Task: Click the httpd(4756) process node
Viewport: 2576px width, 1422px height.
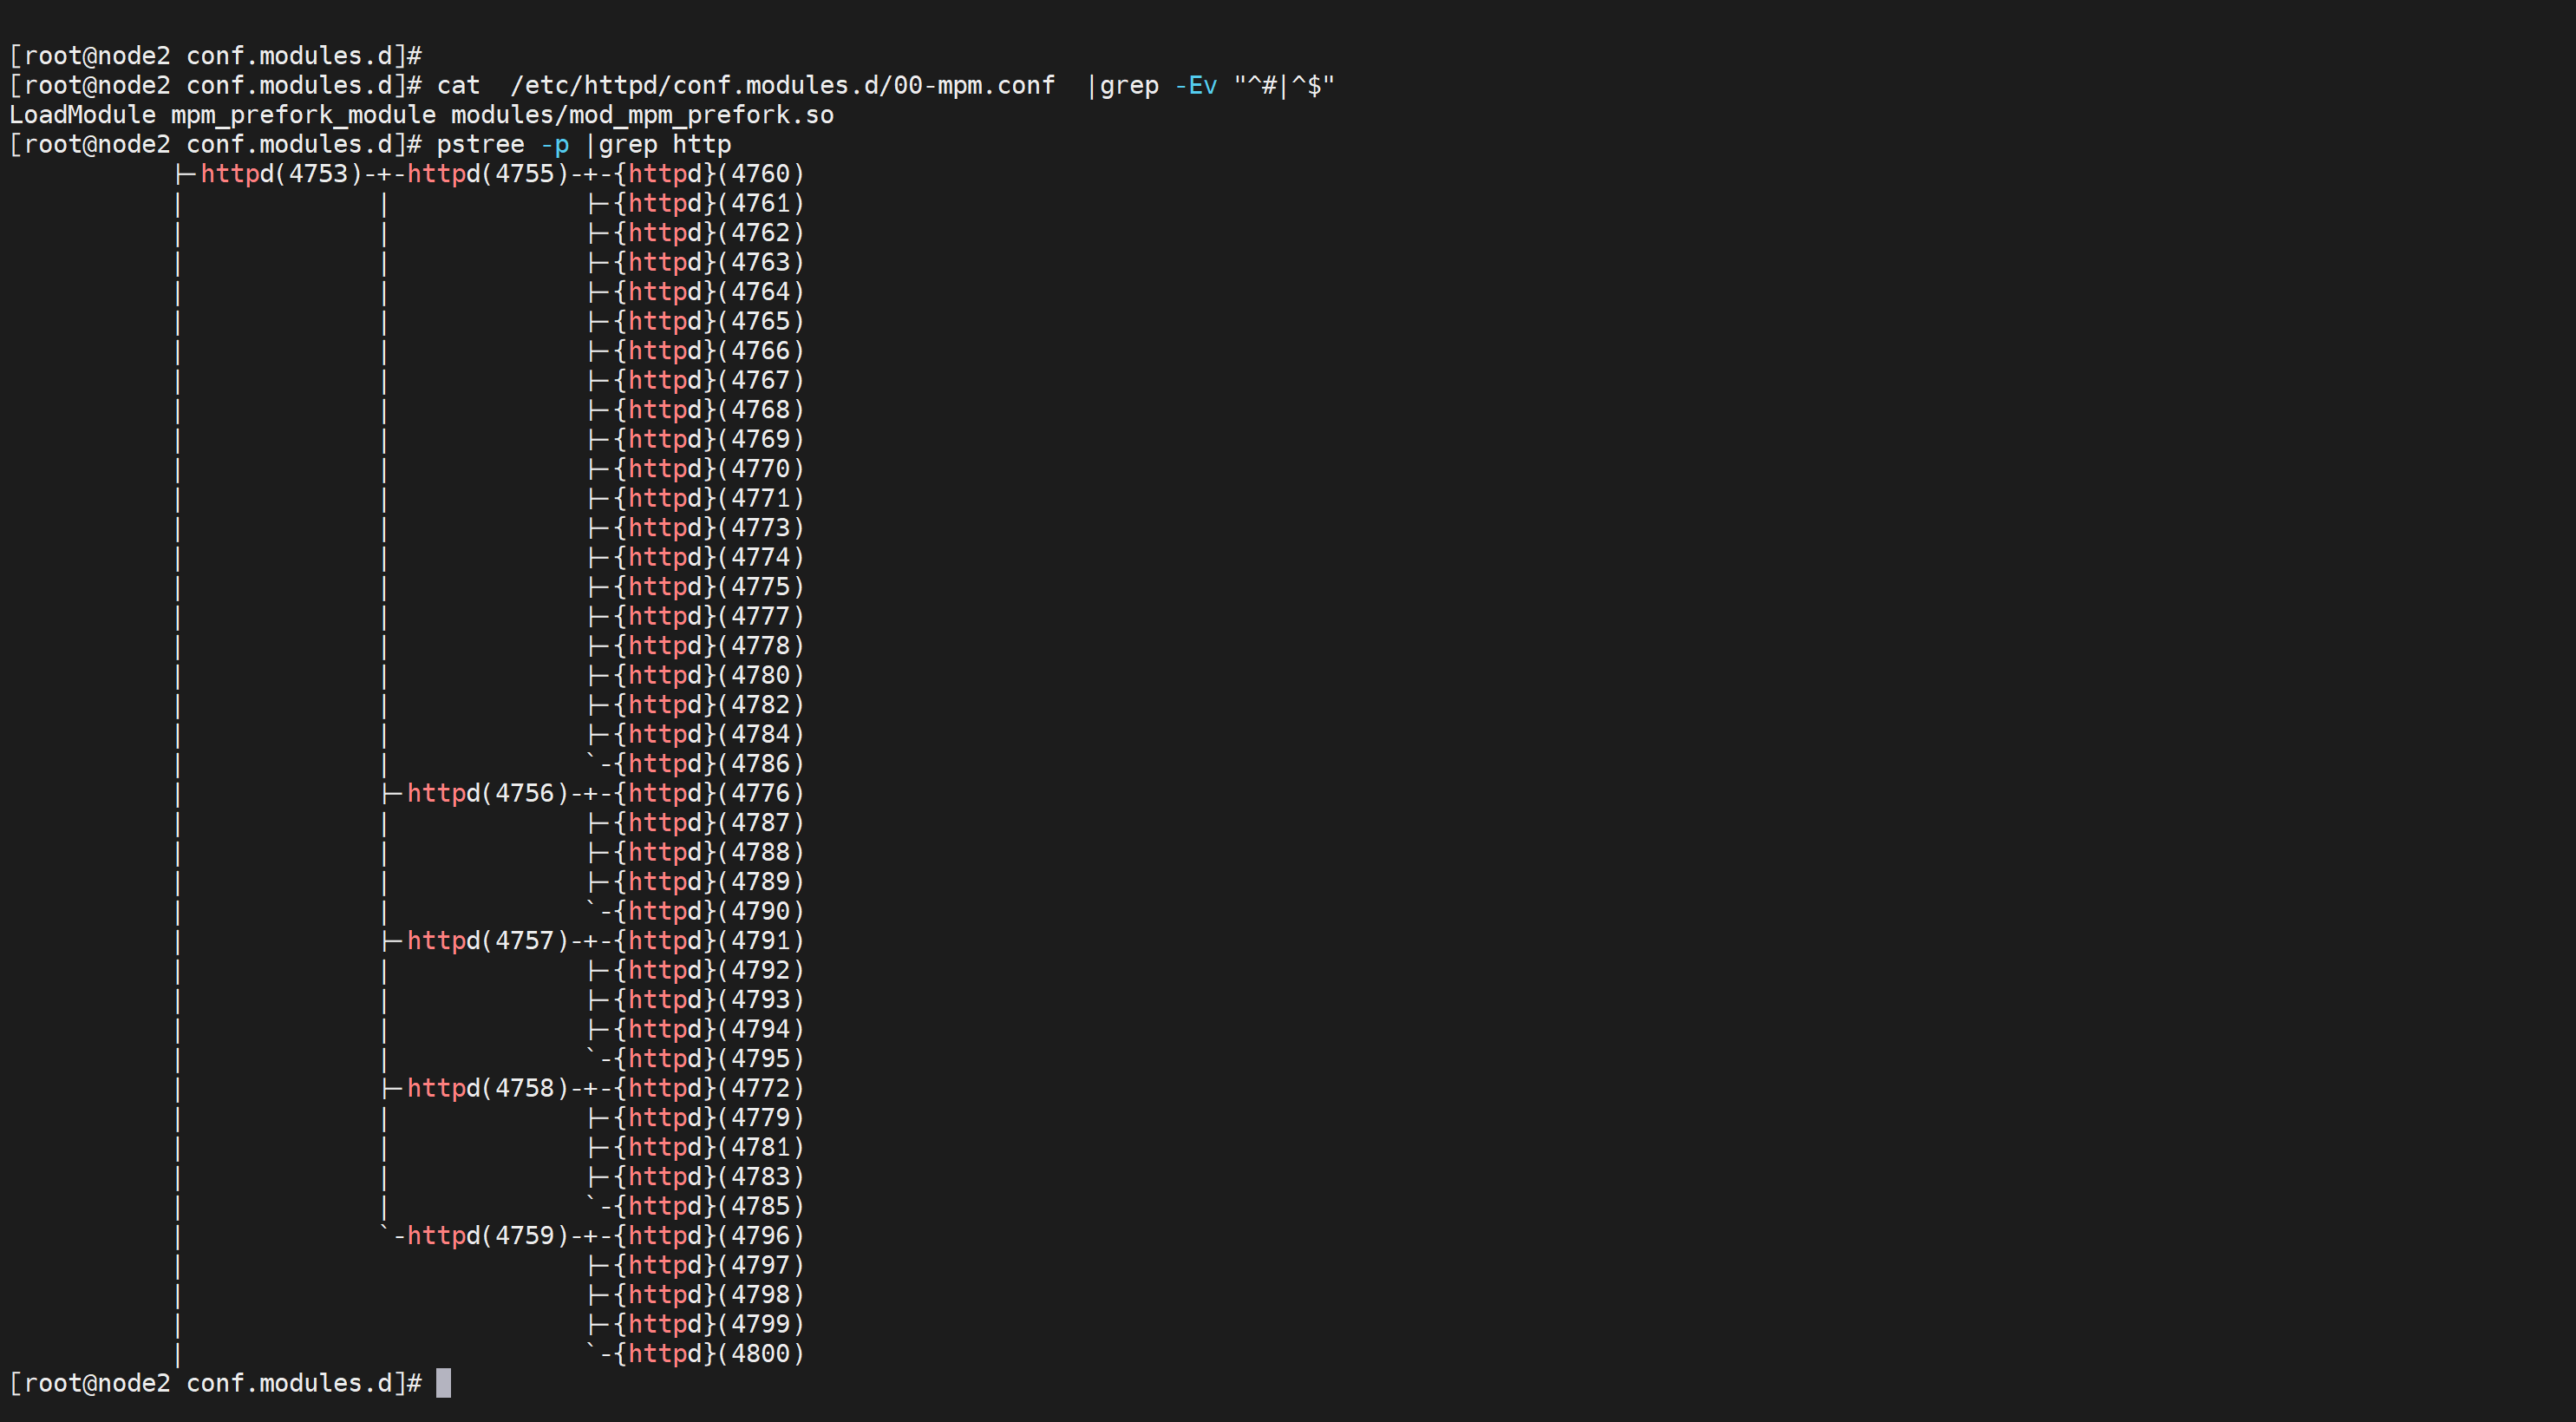Action: pos(487,794)
